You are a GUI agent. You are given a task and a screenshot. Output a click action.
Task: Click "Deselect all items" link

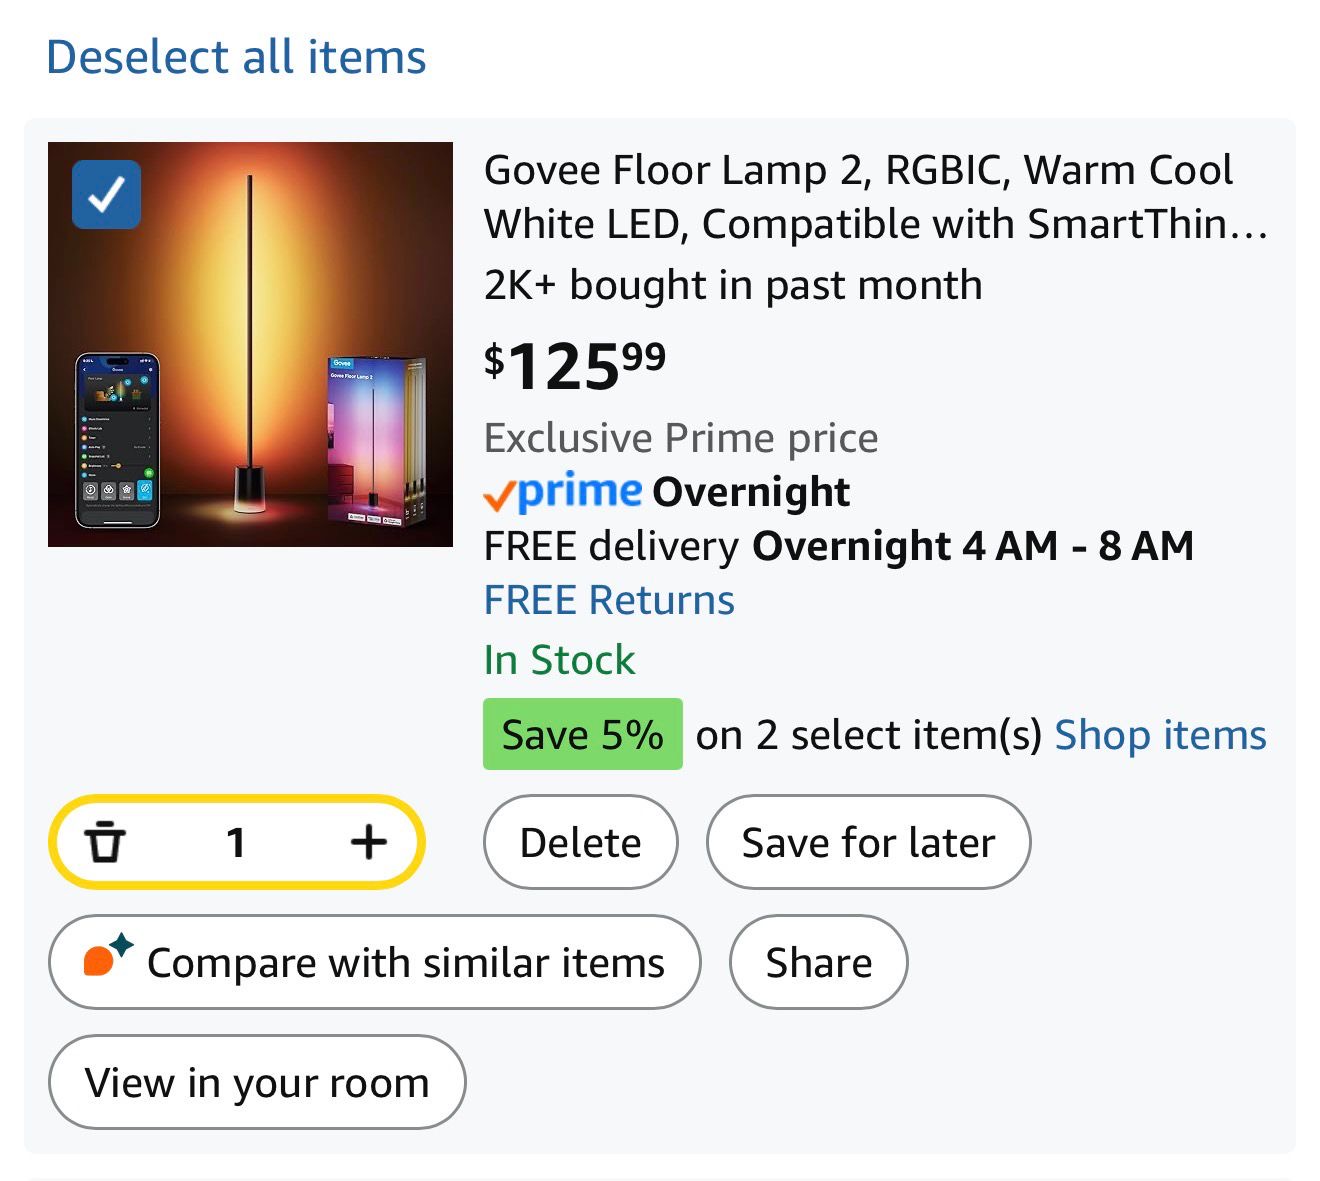236,57
